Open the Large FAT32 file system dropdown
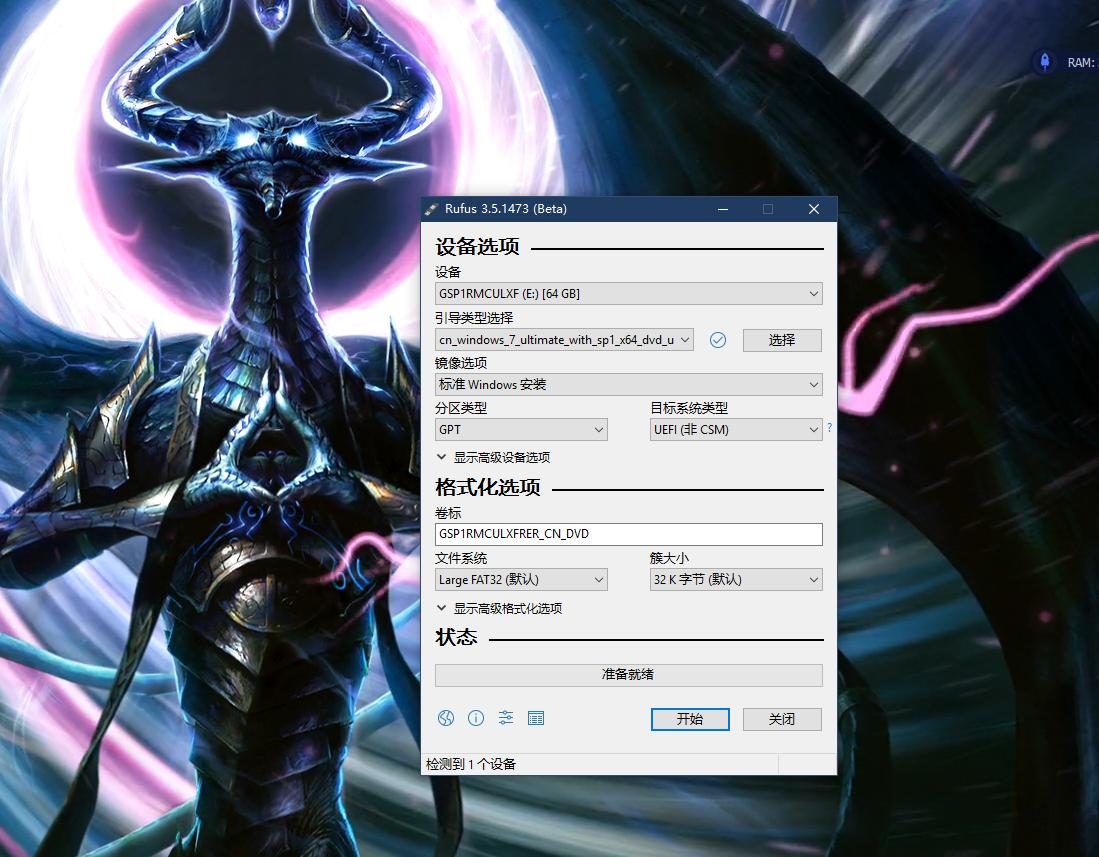This screenshot has height=857, width=1099. point(521,580)
